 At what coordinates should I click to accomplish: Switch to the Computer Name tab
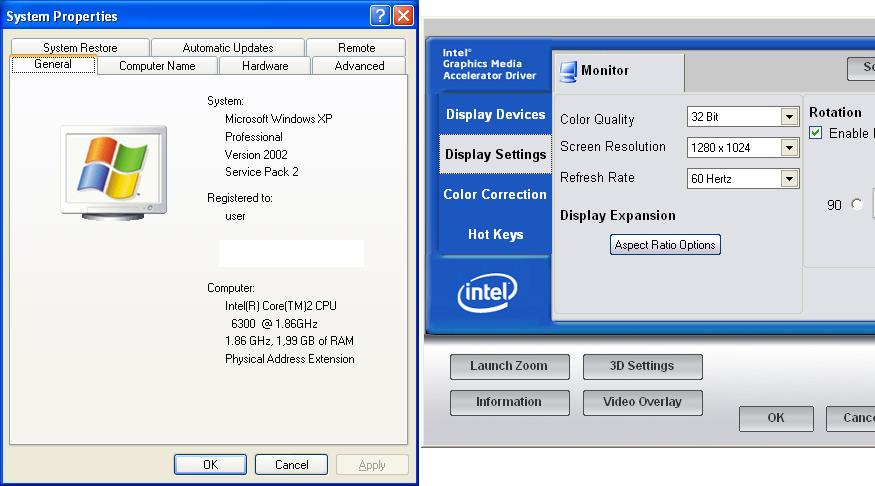pyautogui.click(x=157, y=66)
